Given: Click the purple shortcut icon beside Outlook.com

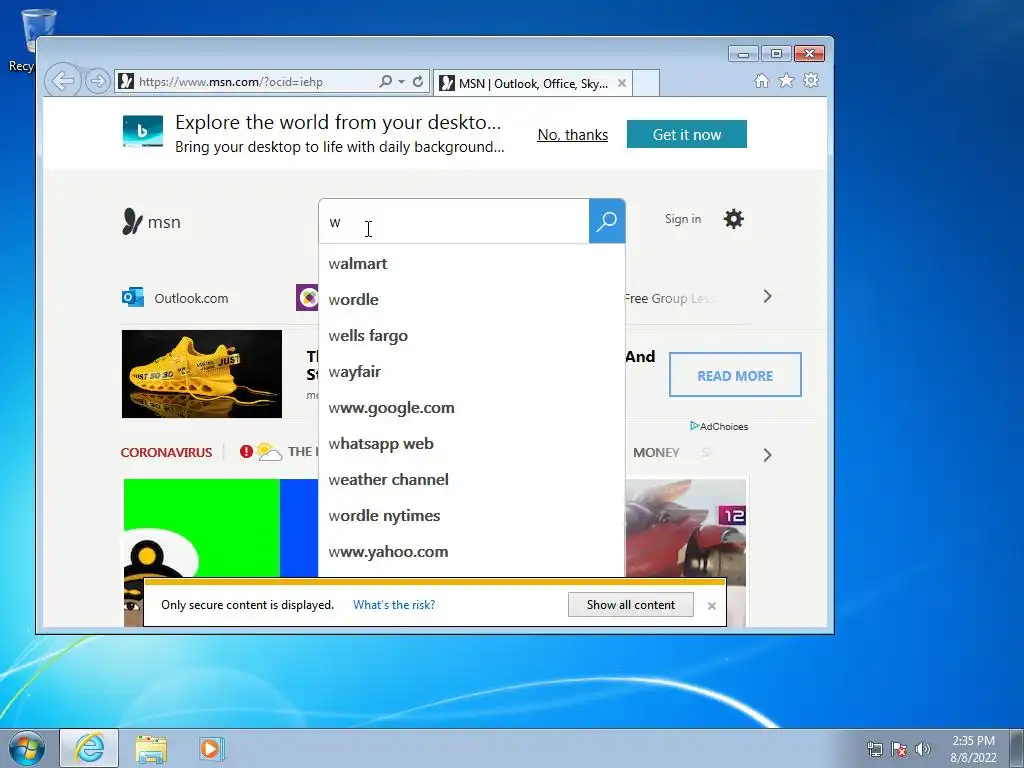Looking at the screenshot, I should click(x=307, y=298).
